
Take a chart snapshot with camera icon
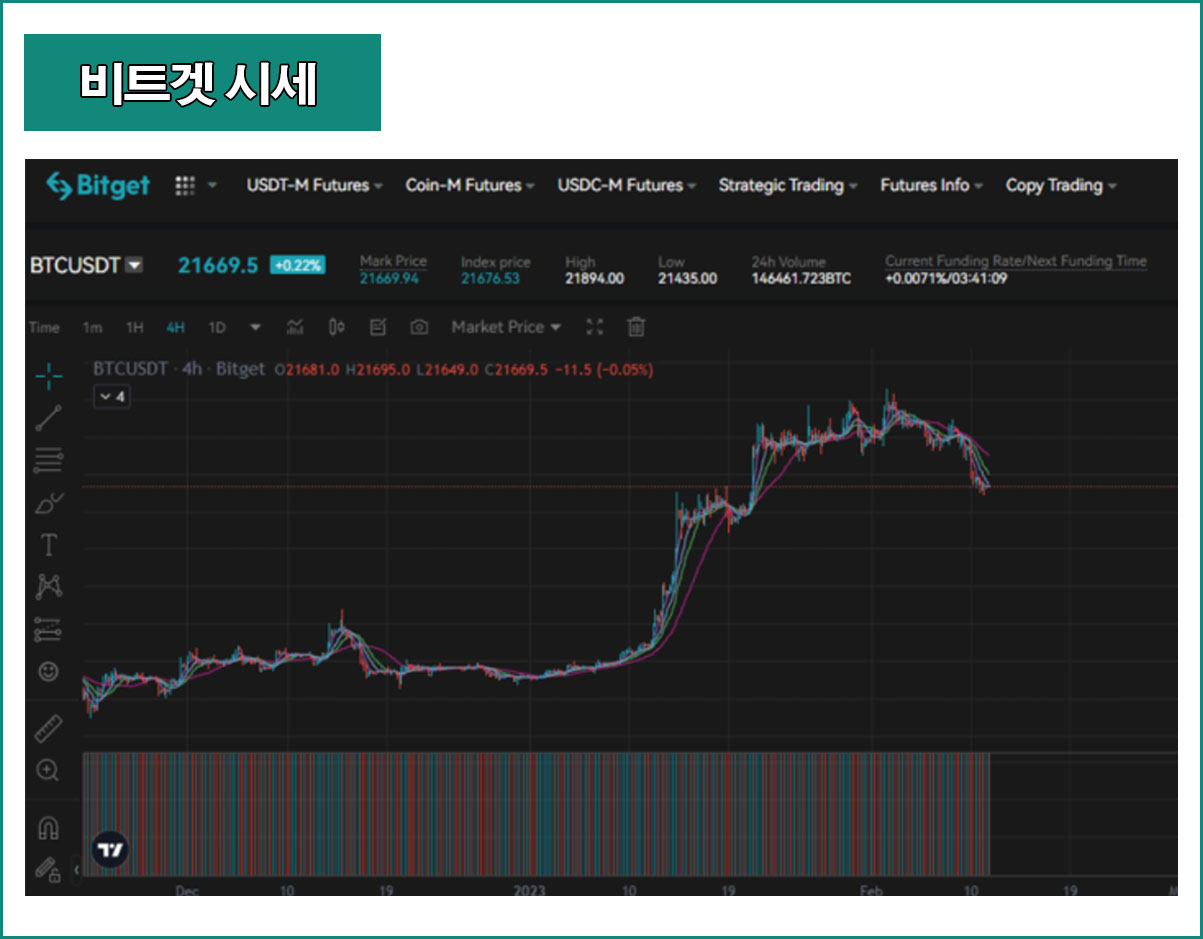tap(420, 327)
